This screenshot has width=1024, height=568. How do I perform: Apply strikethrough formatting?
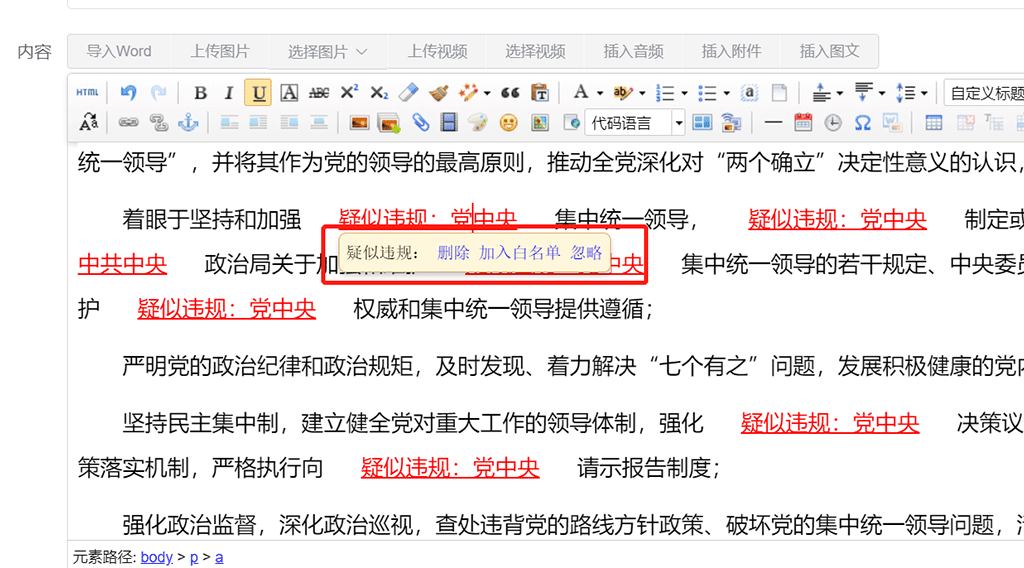coord(319,93)
